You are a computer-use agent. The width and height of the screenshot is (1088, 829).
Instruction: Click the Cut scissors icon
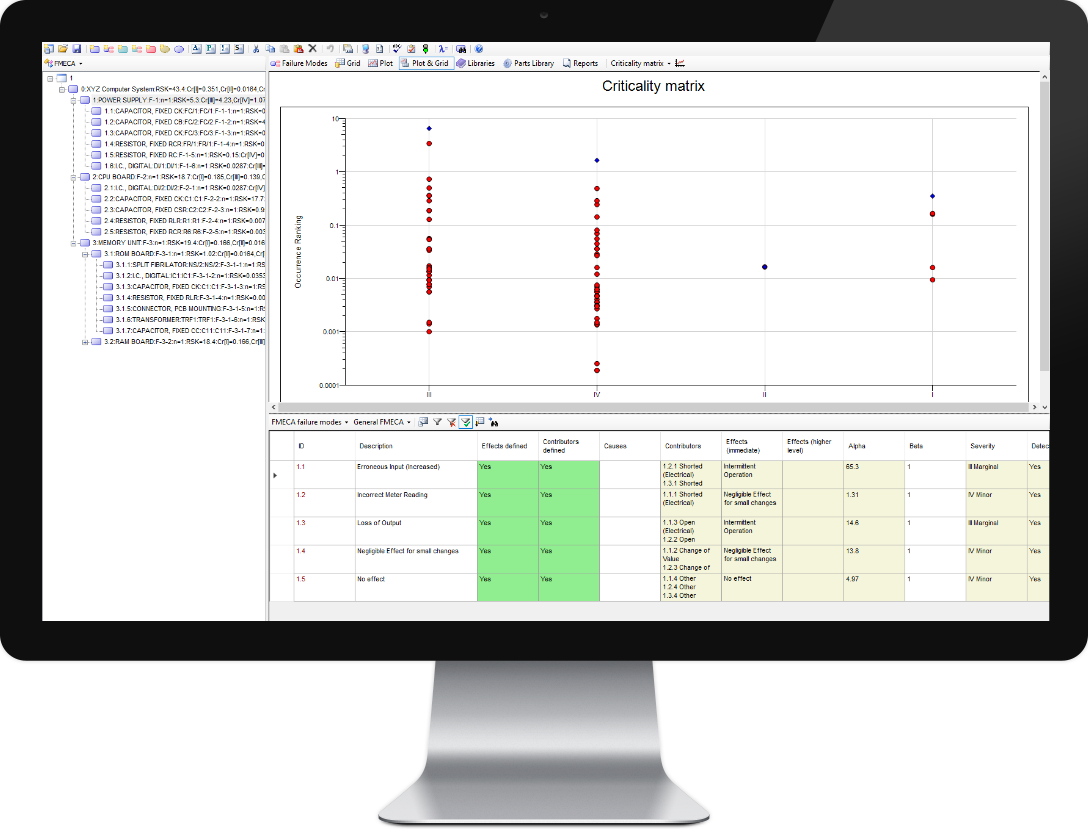(x=256, y=48)
